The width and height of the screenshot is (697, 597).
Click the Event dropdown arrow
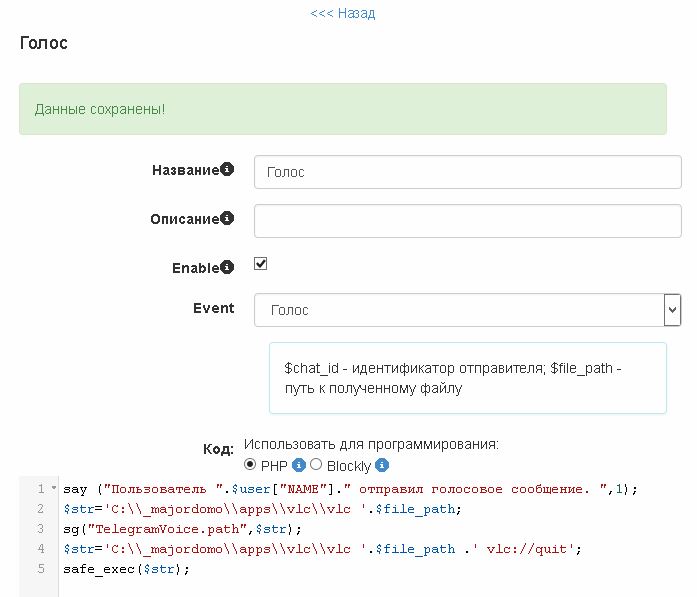coord(672,310)
